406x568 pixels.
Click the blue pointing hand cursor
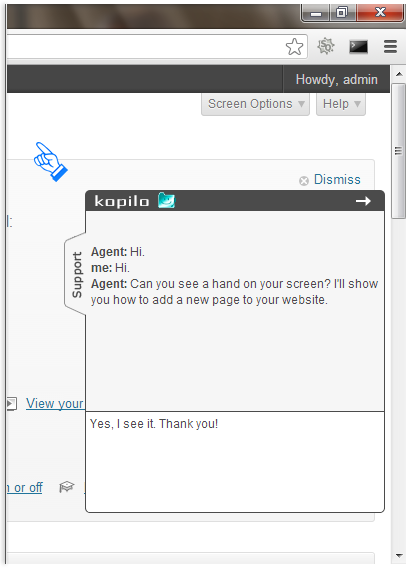click(50, 162)
